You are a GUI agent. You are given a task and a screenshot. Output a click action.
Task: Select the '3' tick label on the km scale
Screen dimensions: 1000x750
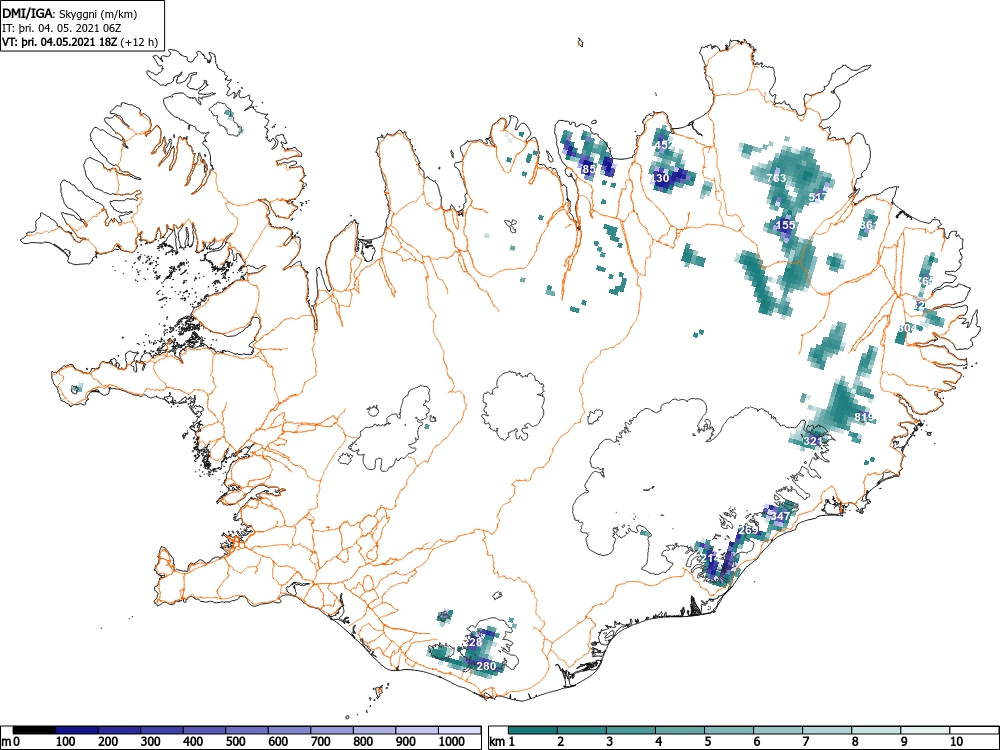[x=610, y=742]
